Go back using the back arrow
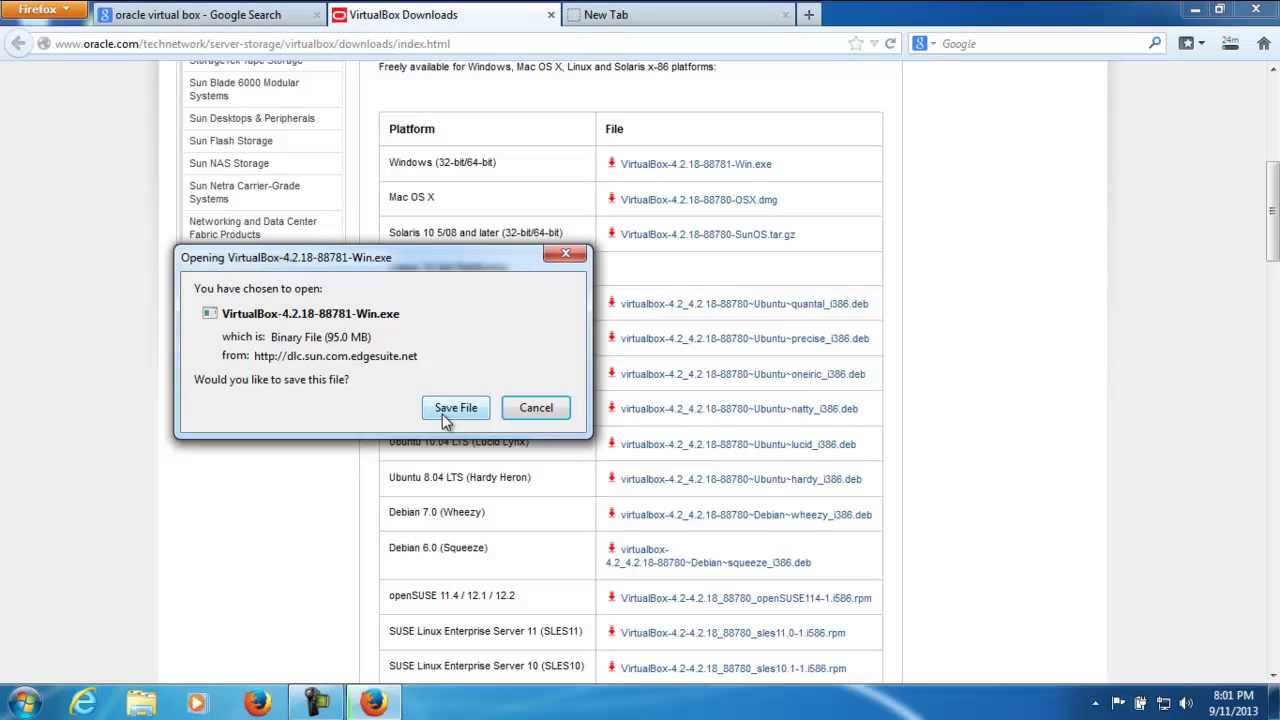This screenshot has height=720, width=1280. click(18, 44)
